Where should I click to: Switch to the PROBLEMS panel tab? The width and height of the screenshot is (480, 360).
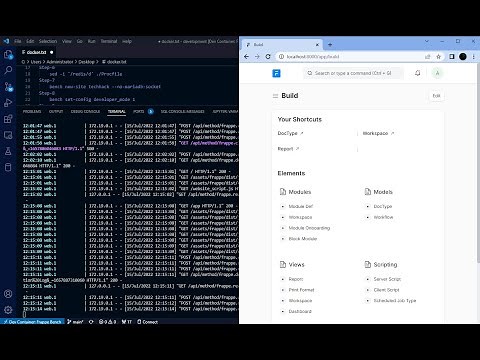32,111
